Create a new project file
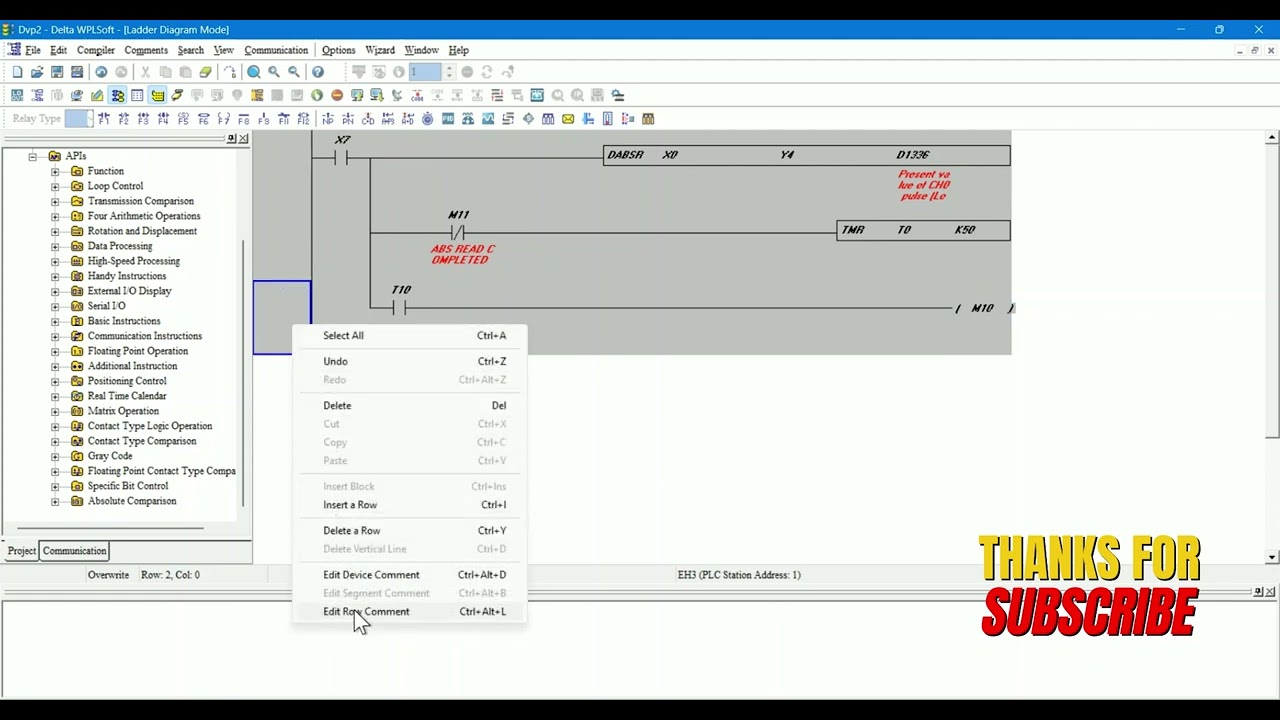The image size is (1280, 720). click(x=17, y=72)
